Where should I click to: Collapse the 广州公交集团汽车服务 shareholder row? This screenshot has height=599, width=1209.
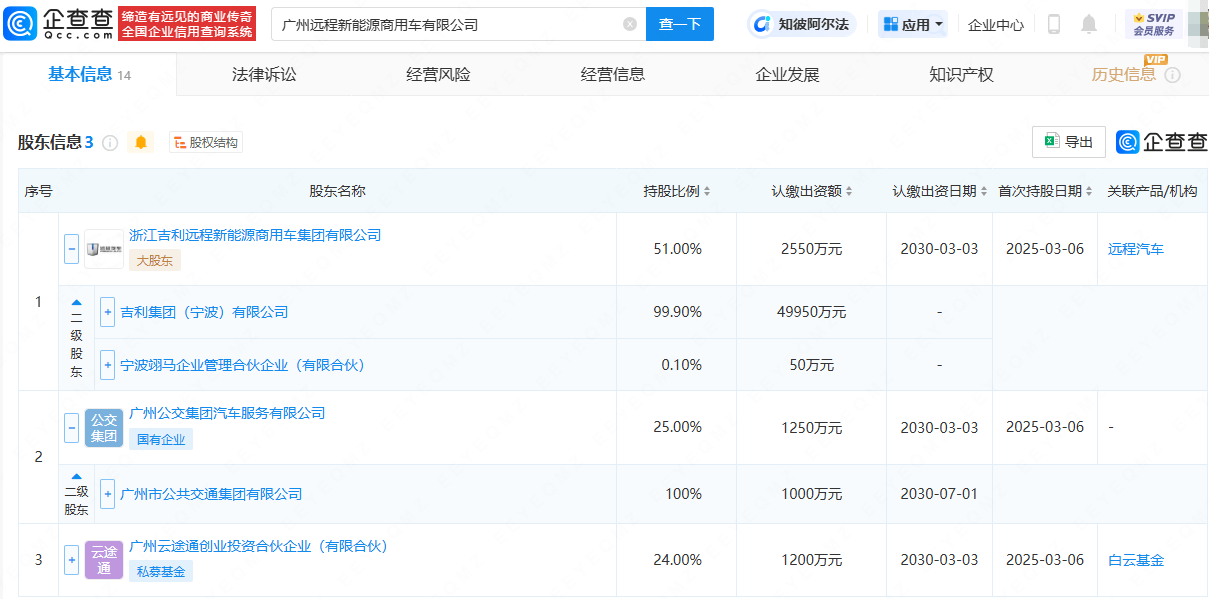[x=72, y=427]
